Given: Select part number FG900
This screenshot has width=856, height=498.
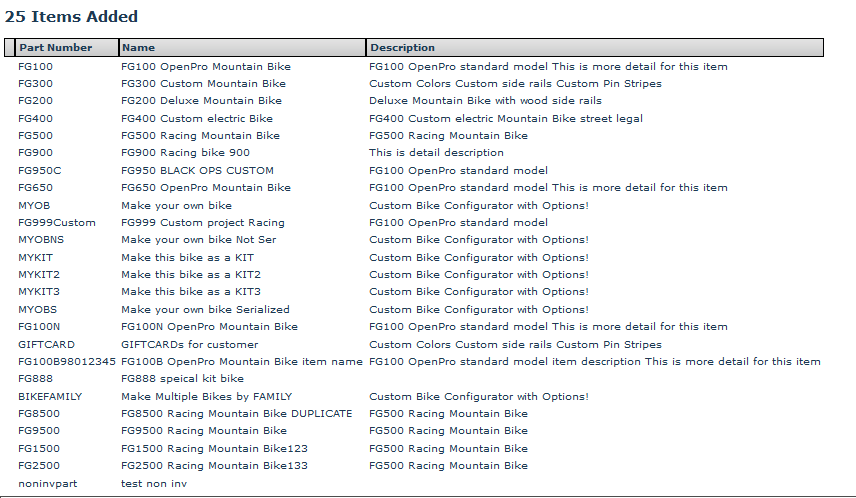Looking at the screenshot, I should coord(35,153).
